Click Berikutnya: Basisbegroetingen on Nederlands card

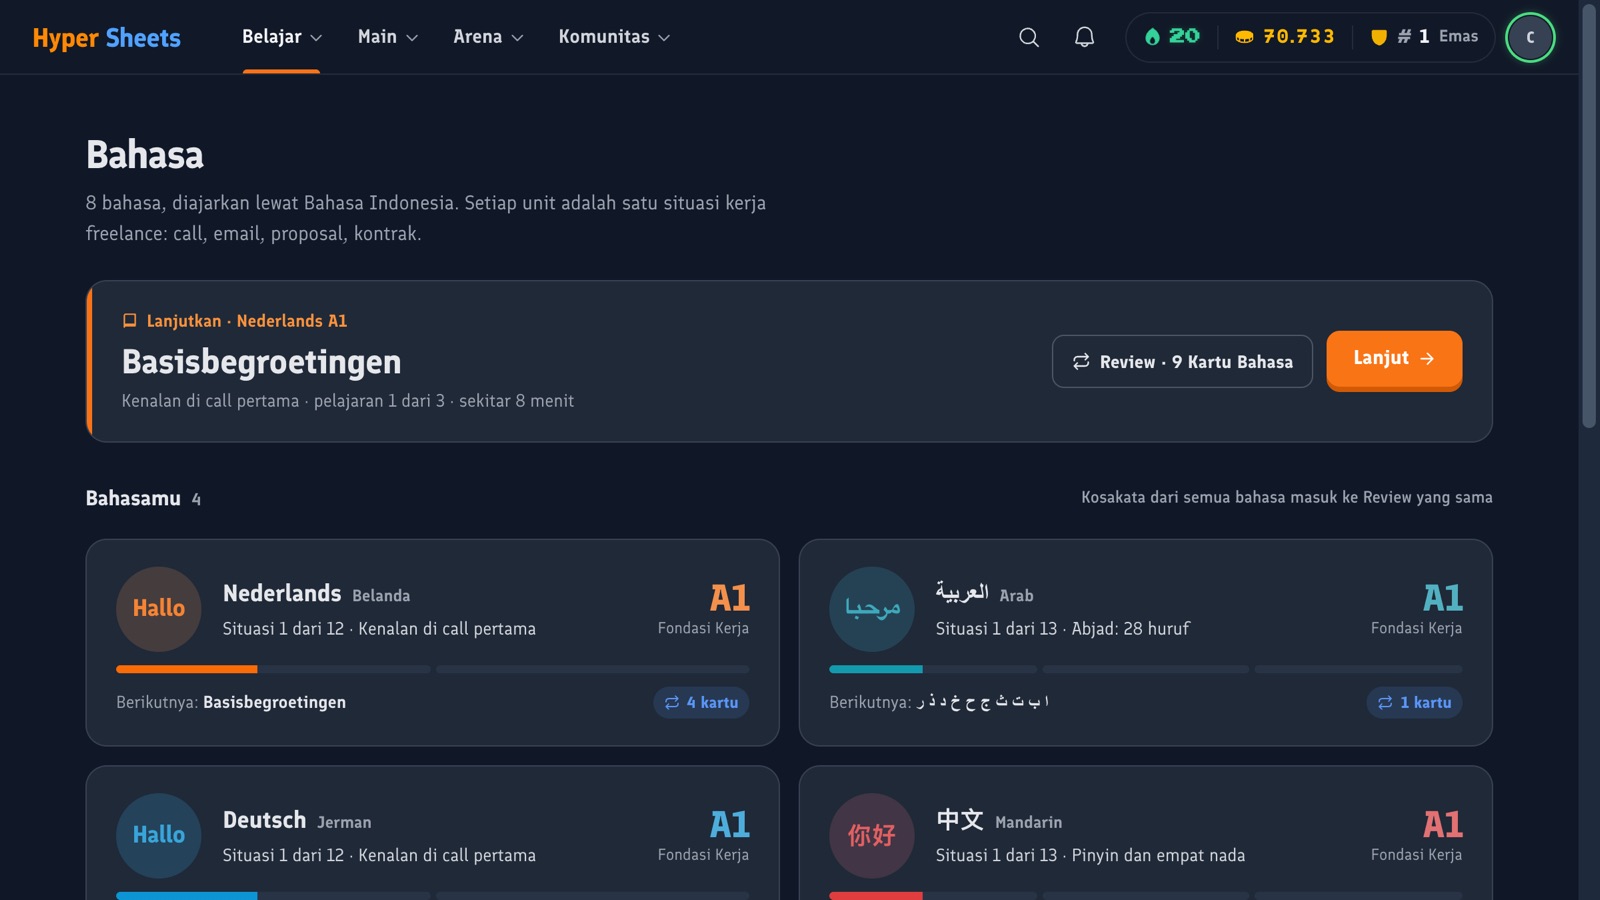(231, 703)
